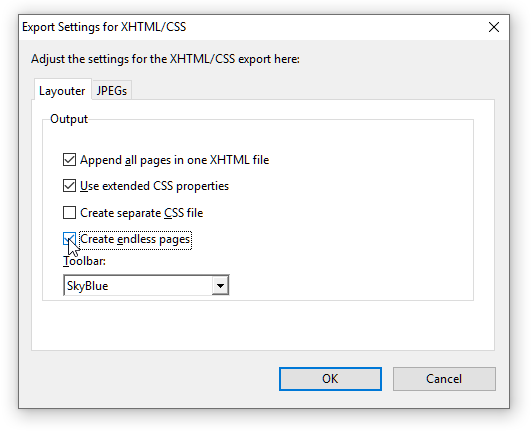Open the JPEGs tab

click(112, 90)
